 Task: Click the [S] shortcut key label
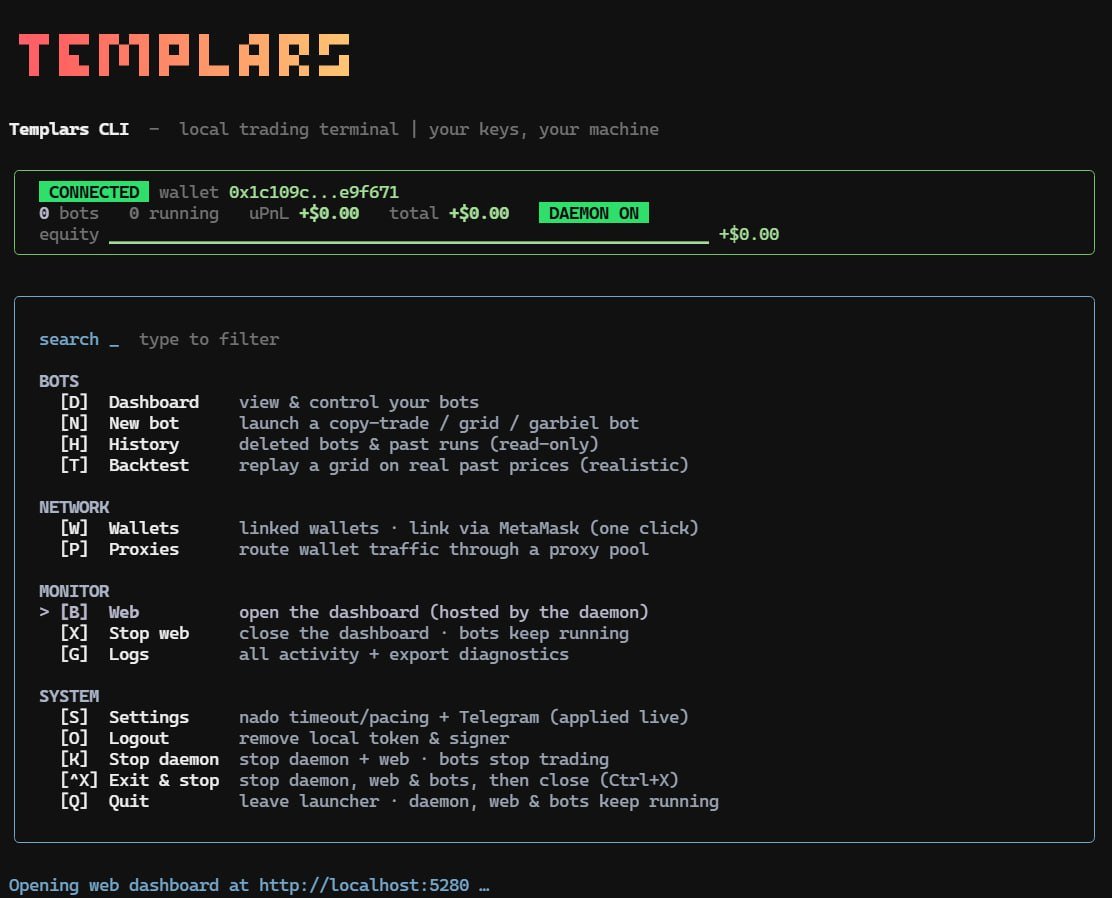point(74,717)
